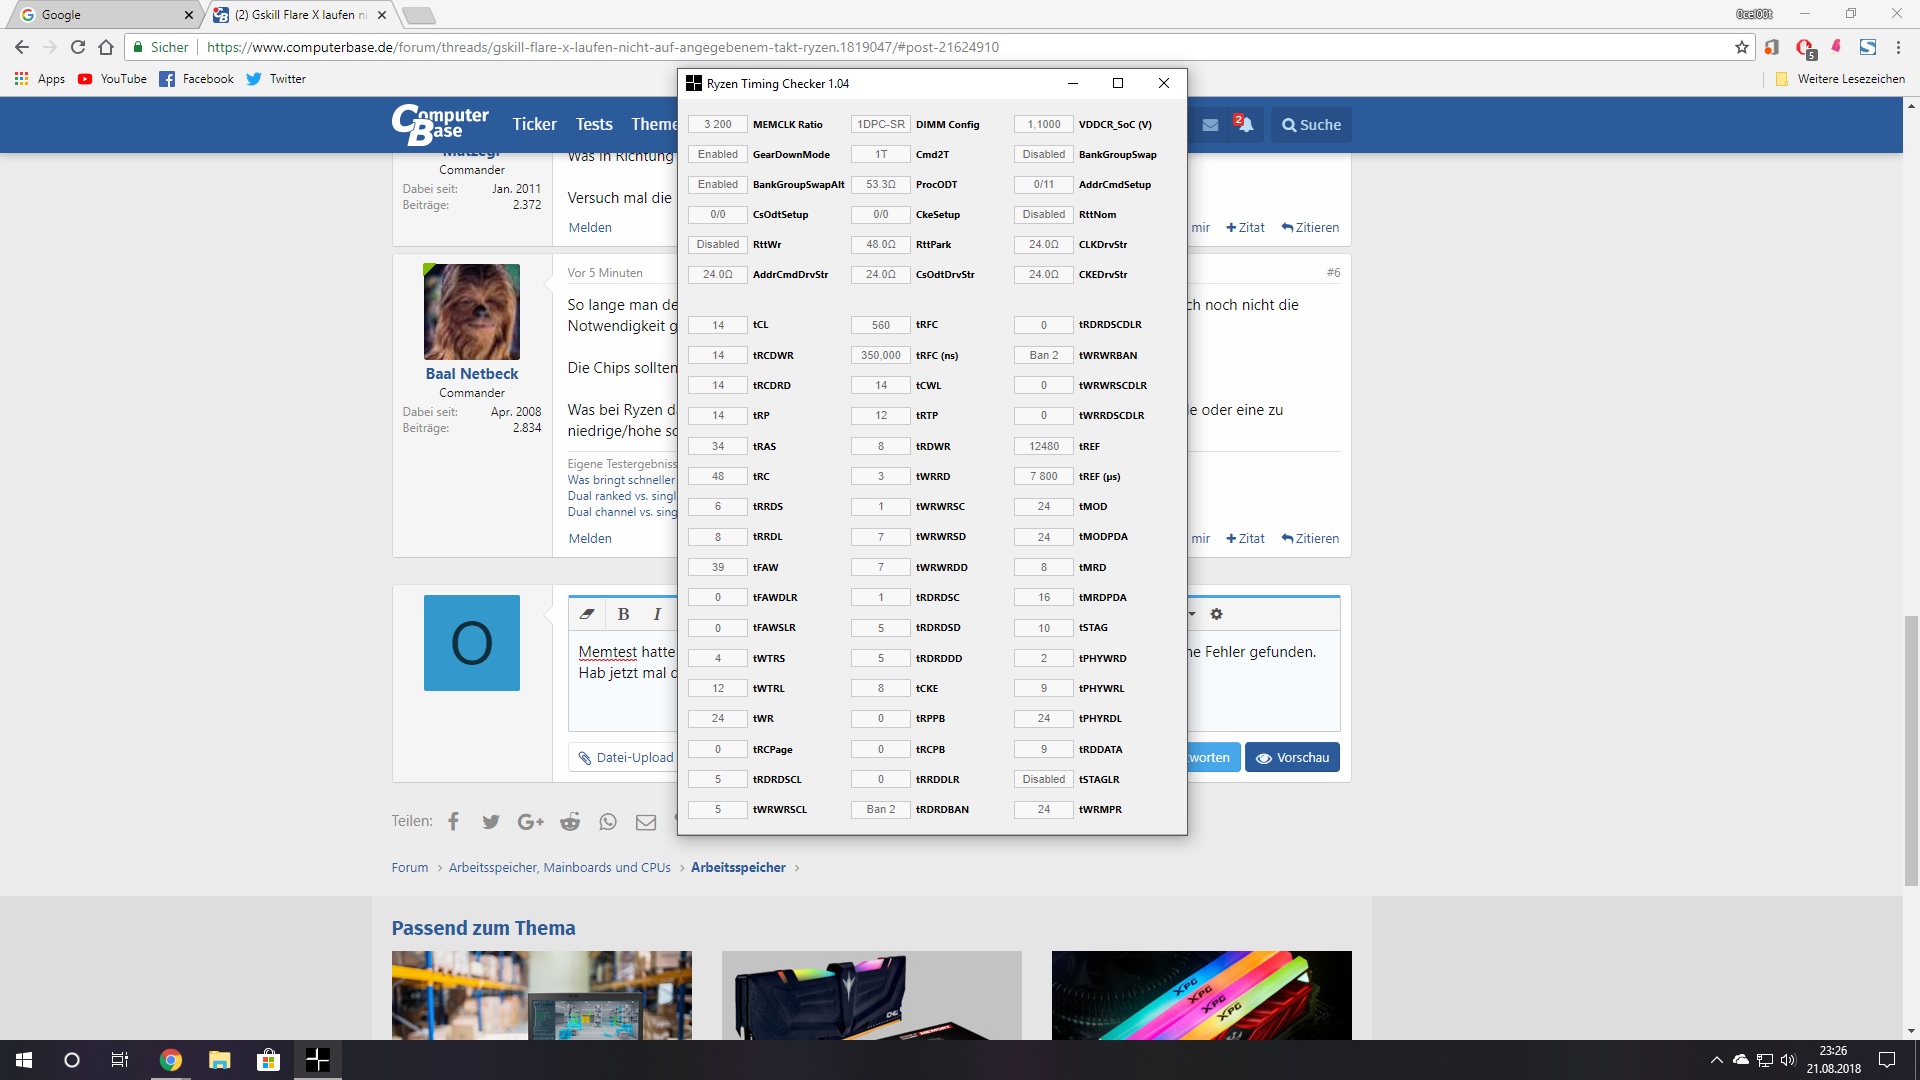Screen dimensions: 1920x1080
Task: Click the pink popsicle extension icon
Action: 1837,46
